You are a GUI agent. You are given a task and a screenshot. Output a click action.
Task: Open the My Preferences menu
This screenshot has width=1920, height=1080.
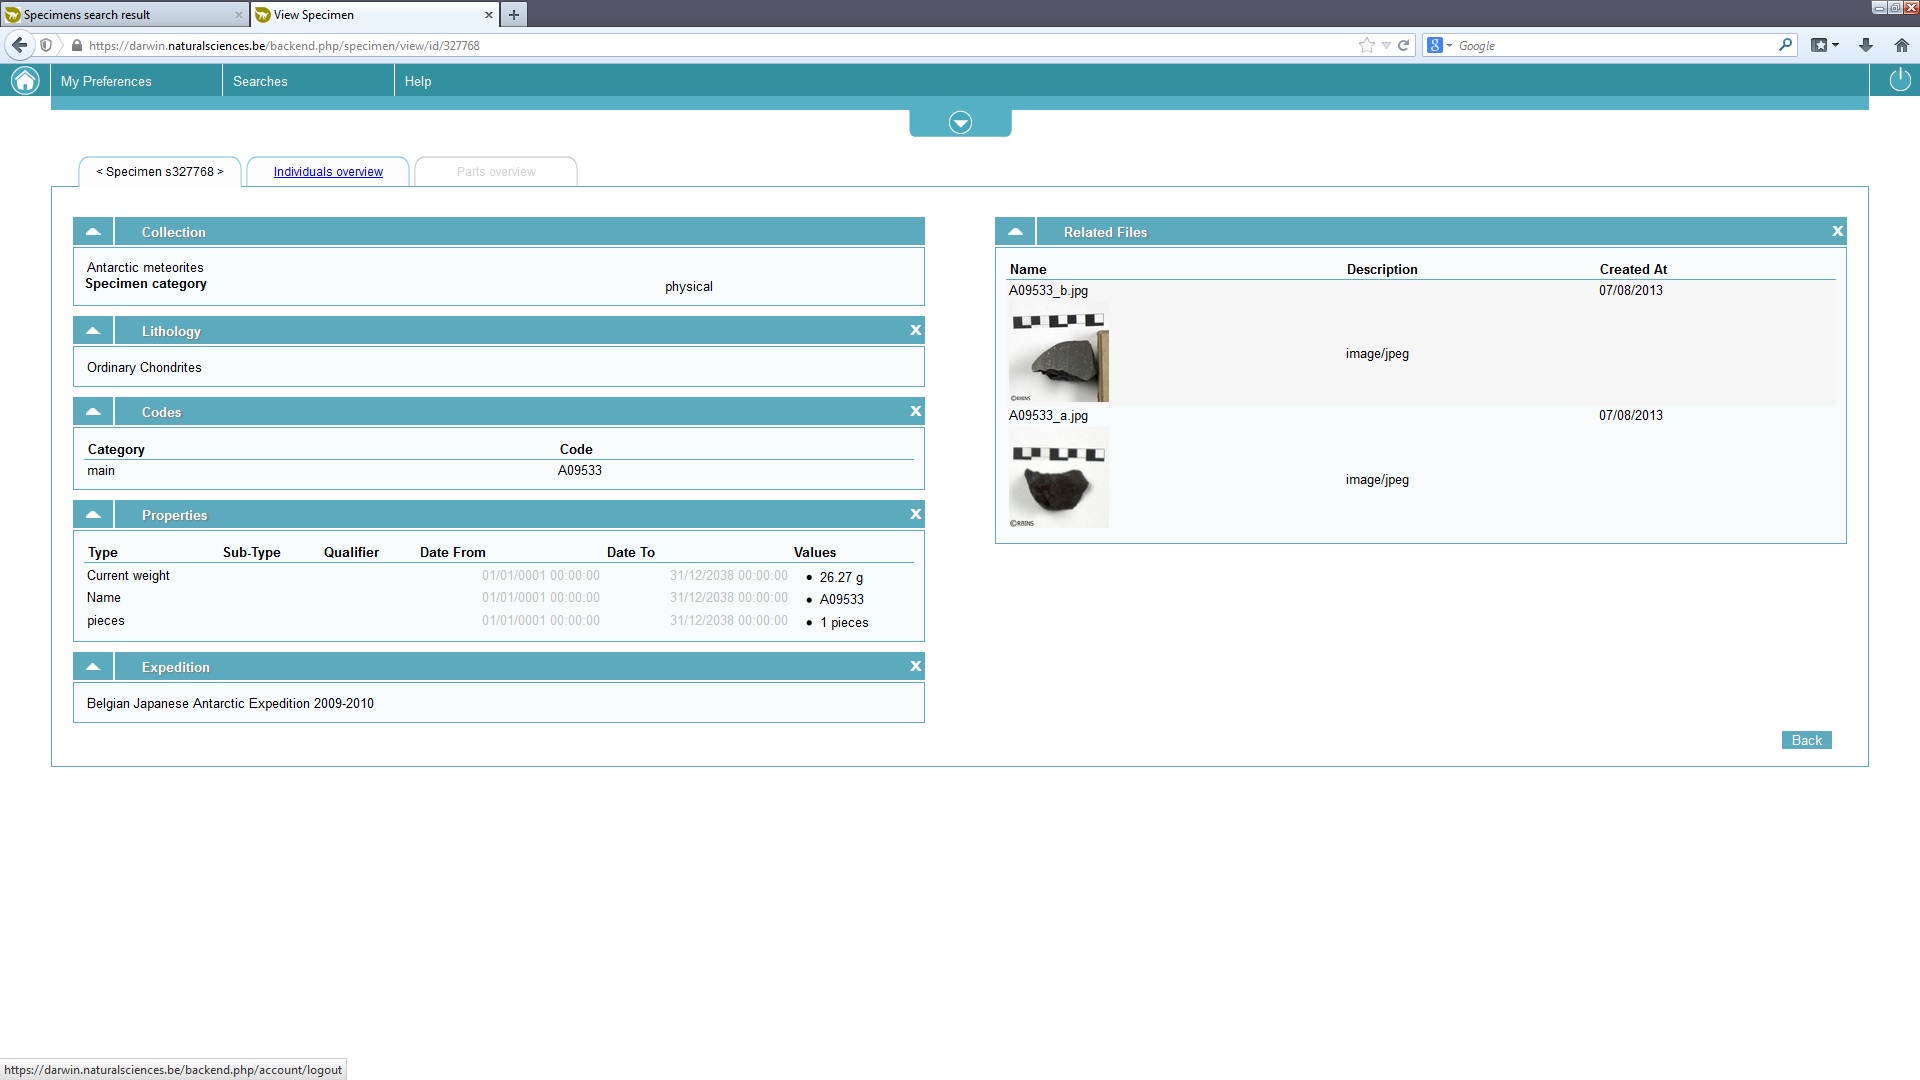pos(106,81)
